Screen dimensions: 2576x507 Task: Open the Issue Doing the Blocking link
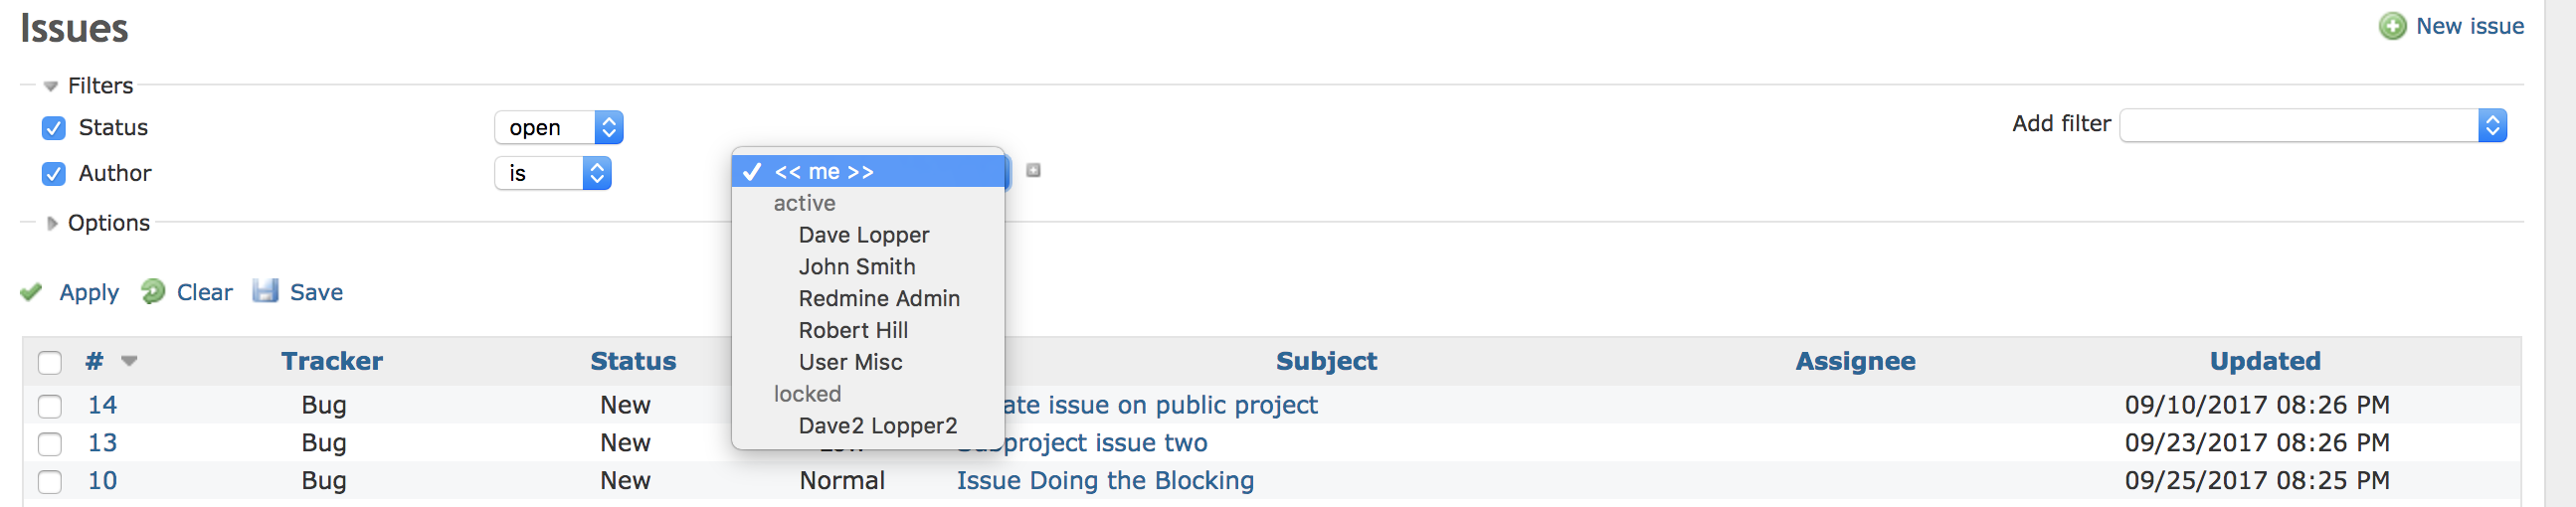click(x=1104, y=481)
